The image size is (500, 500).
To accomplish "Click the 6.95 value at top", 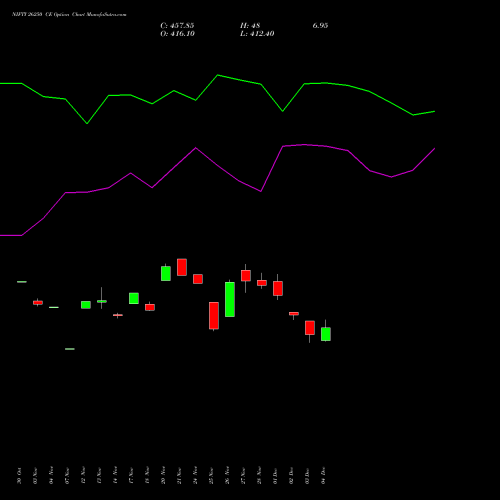I will (x=320, y=26).
